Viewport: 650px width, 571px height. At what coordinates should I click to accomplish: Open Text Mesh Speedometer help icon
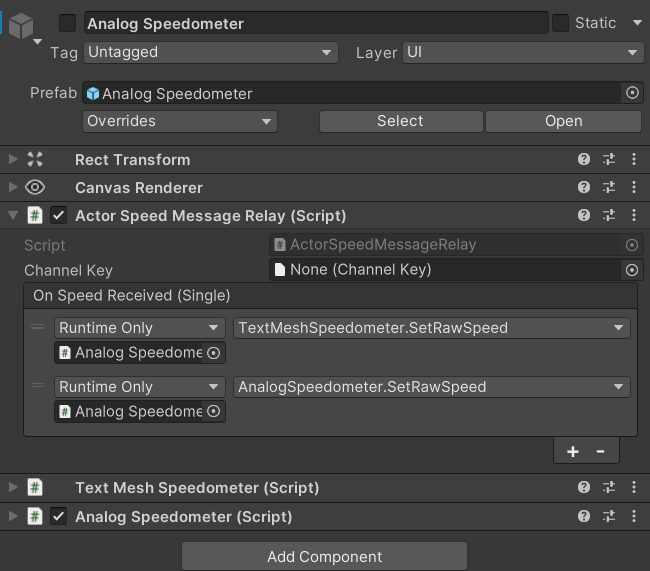(x=584, y=487)
